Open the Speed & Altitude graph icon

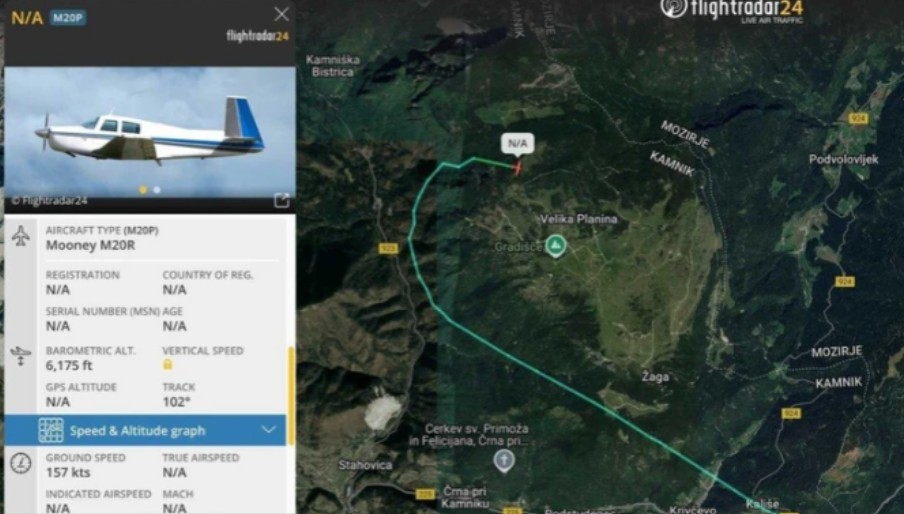[x=51, y=430]
